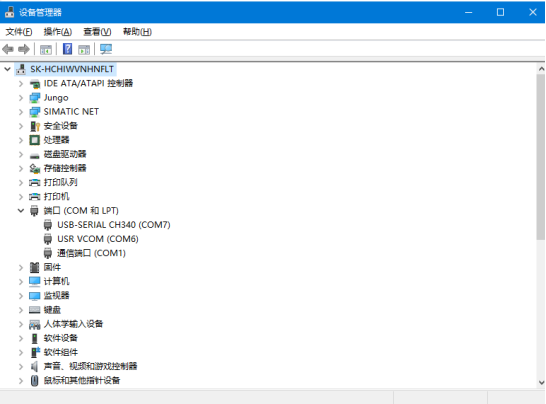546x404 pixels.
Task: Click the SK-HCHIWVNHNFLT computer icon
Action: (x=21, y=69)
